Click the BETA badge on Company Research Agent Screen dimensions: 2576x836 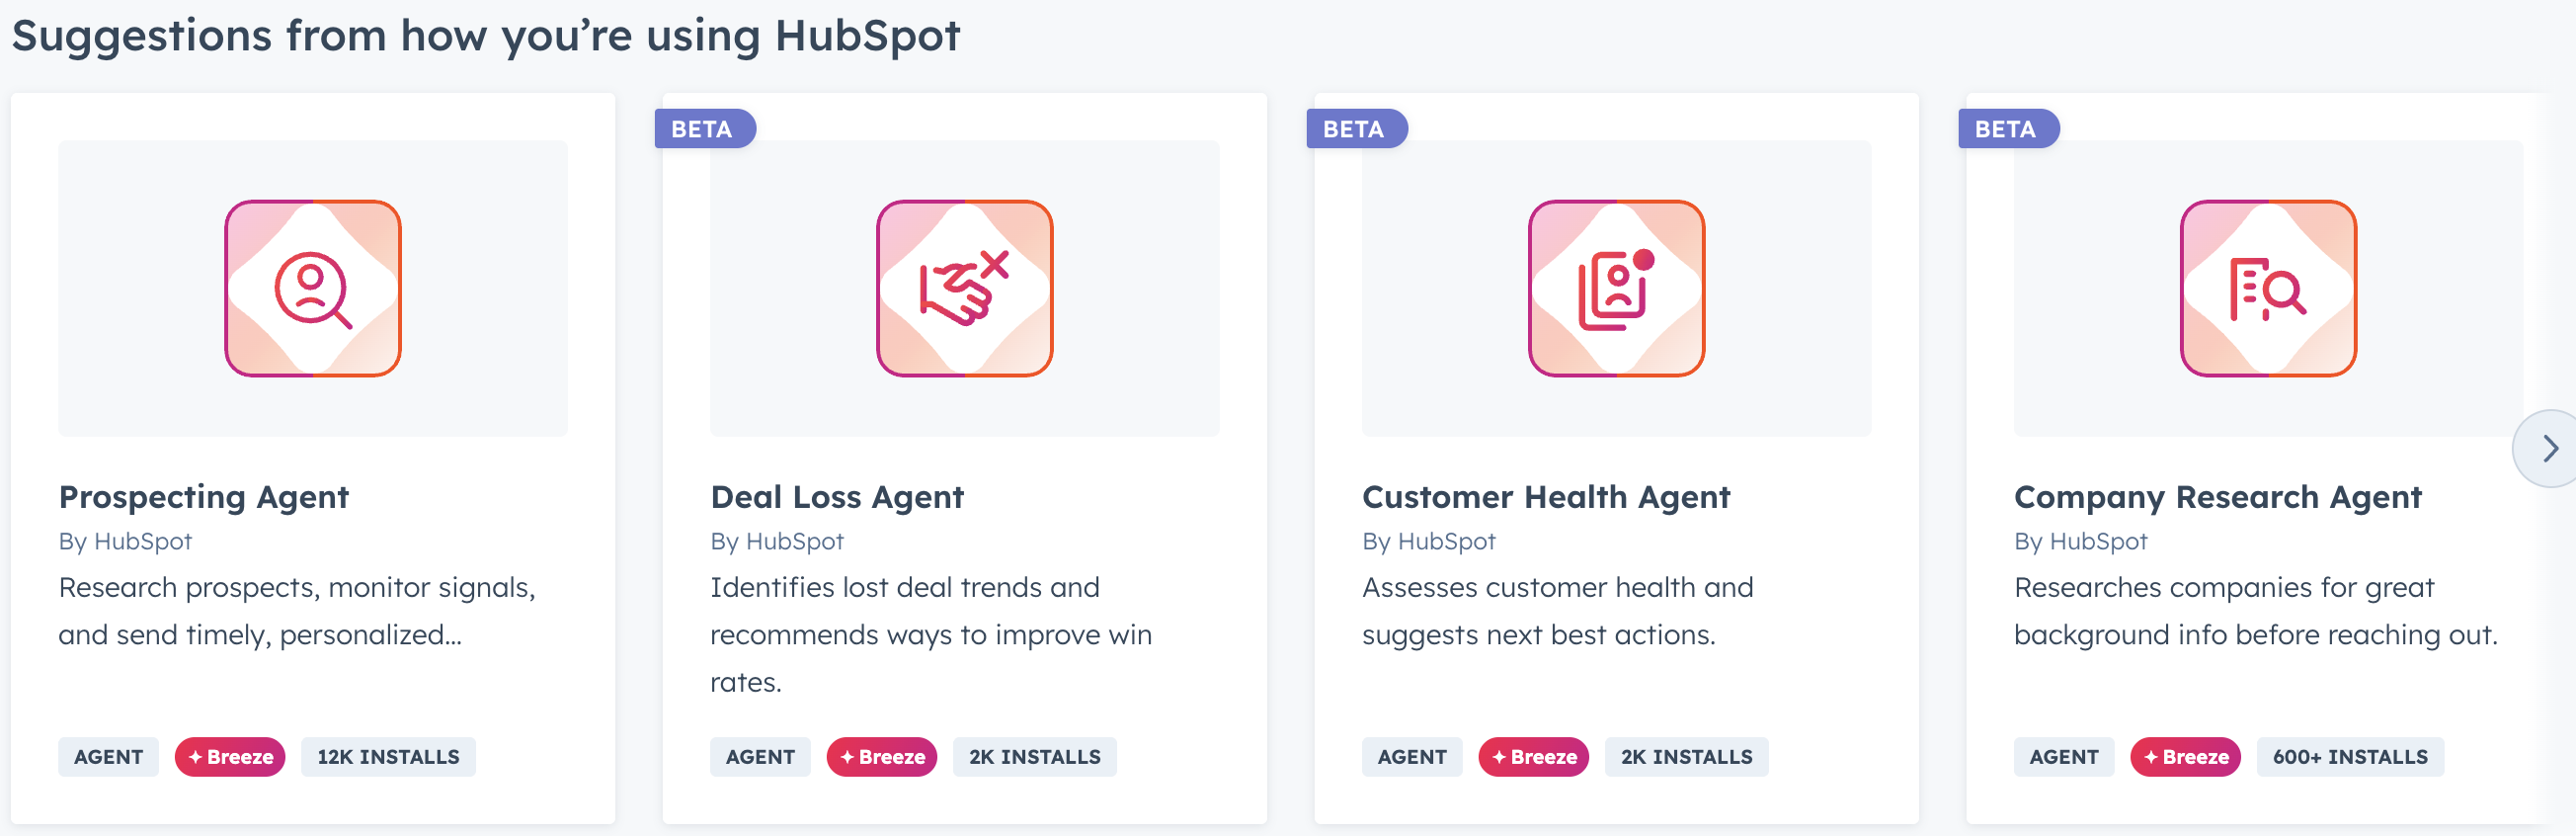[2007, 129]
